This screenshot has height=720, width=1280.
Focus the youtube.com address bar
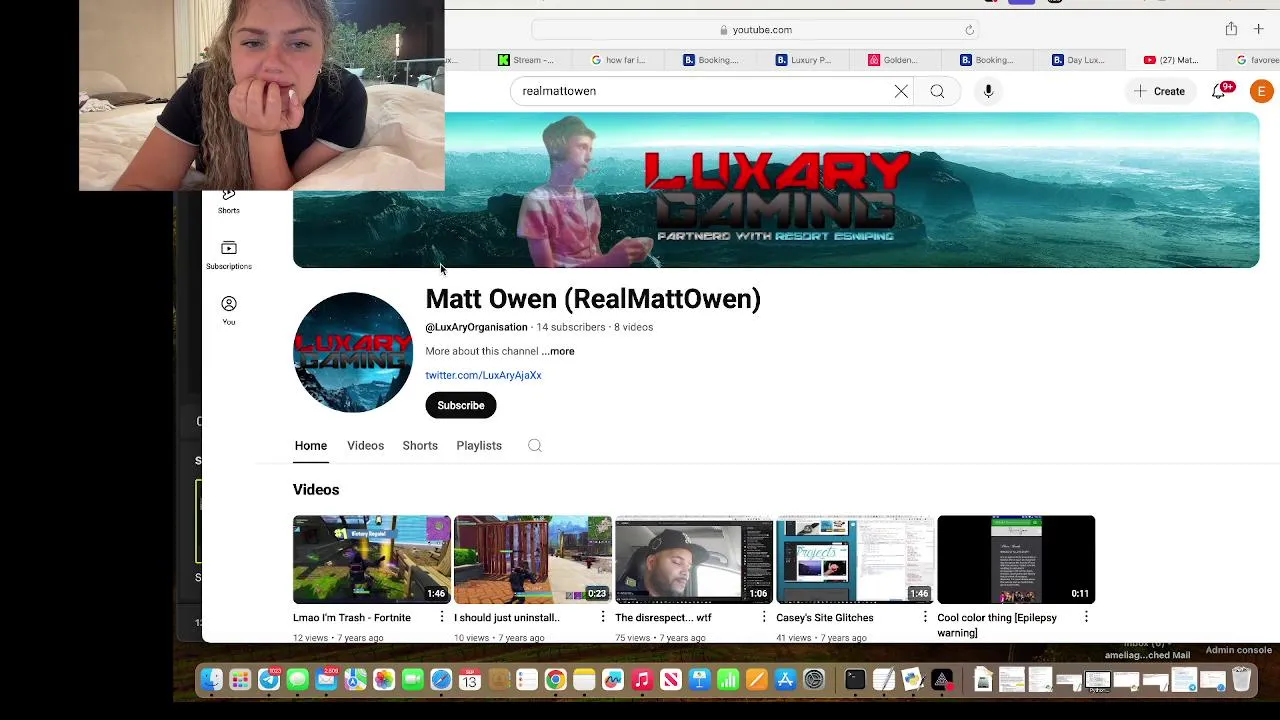point(755,30)
